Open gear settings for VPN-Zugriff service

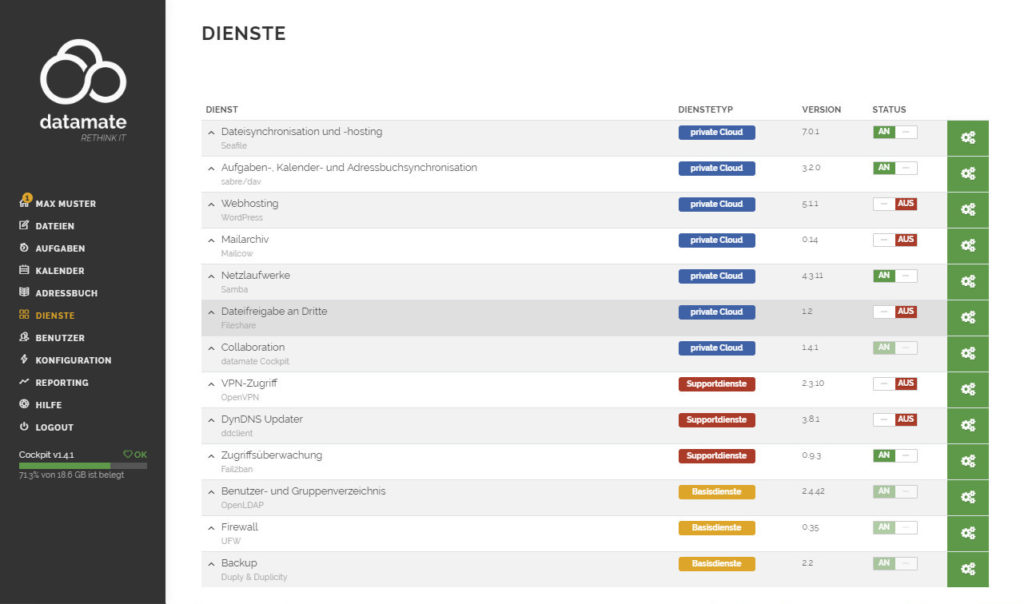pyautogui.click(x=967, y=389)
